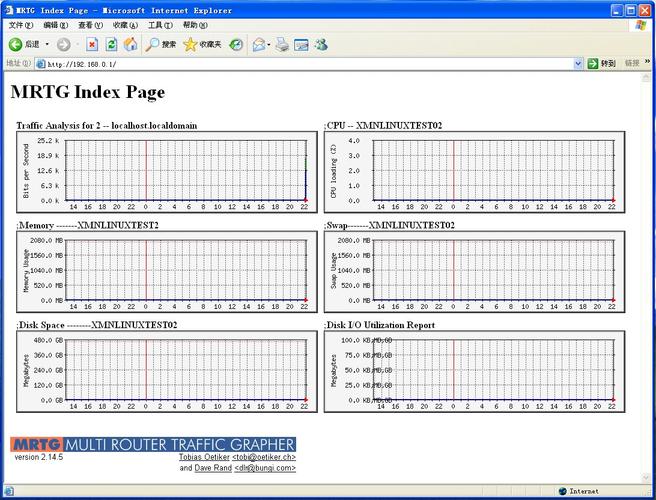The image size is (656, 500).
Task: Click the address bar URL field
Action: point(309,64)
